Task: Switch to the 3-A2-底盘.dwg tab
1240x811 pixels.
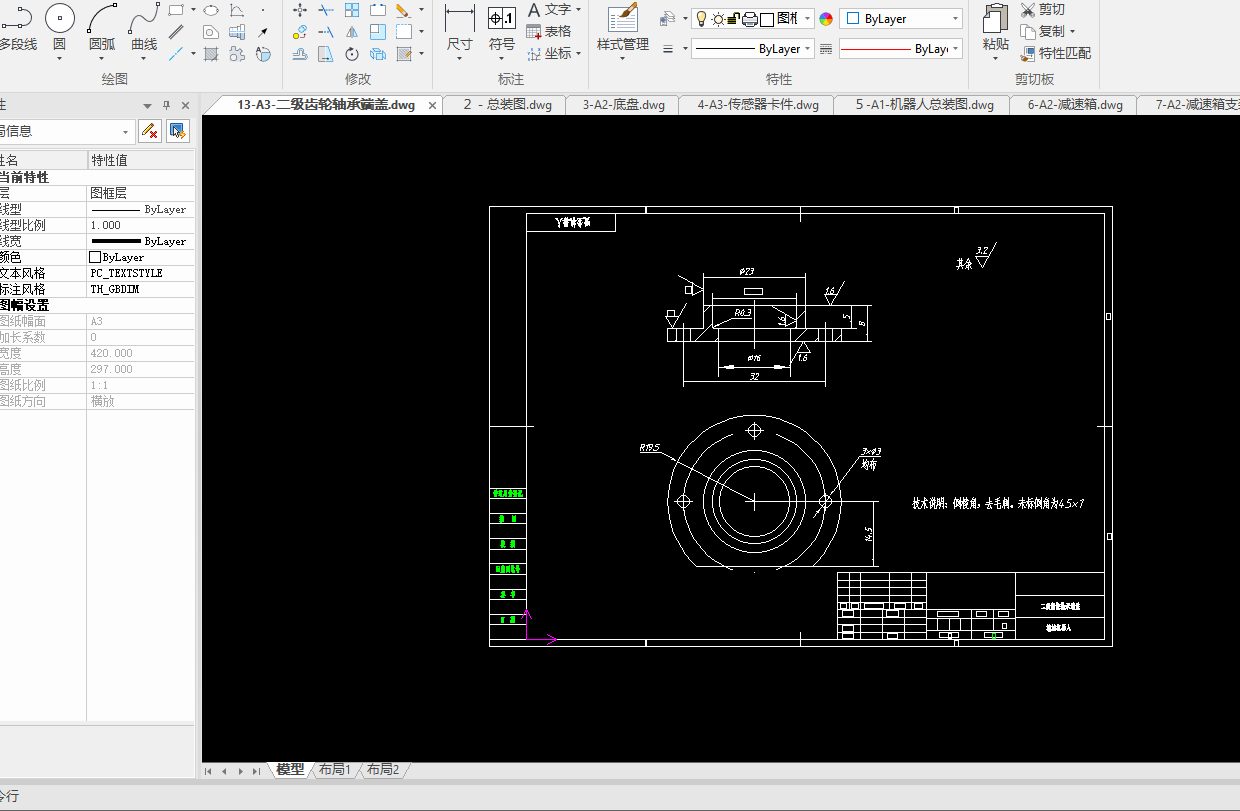Action: 623,105
